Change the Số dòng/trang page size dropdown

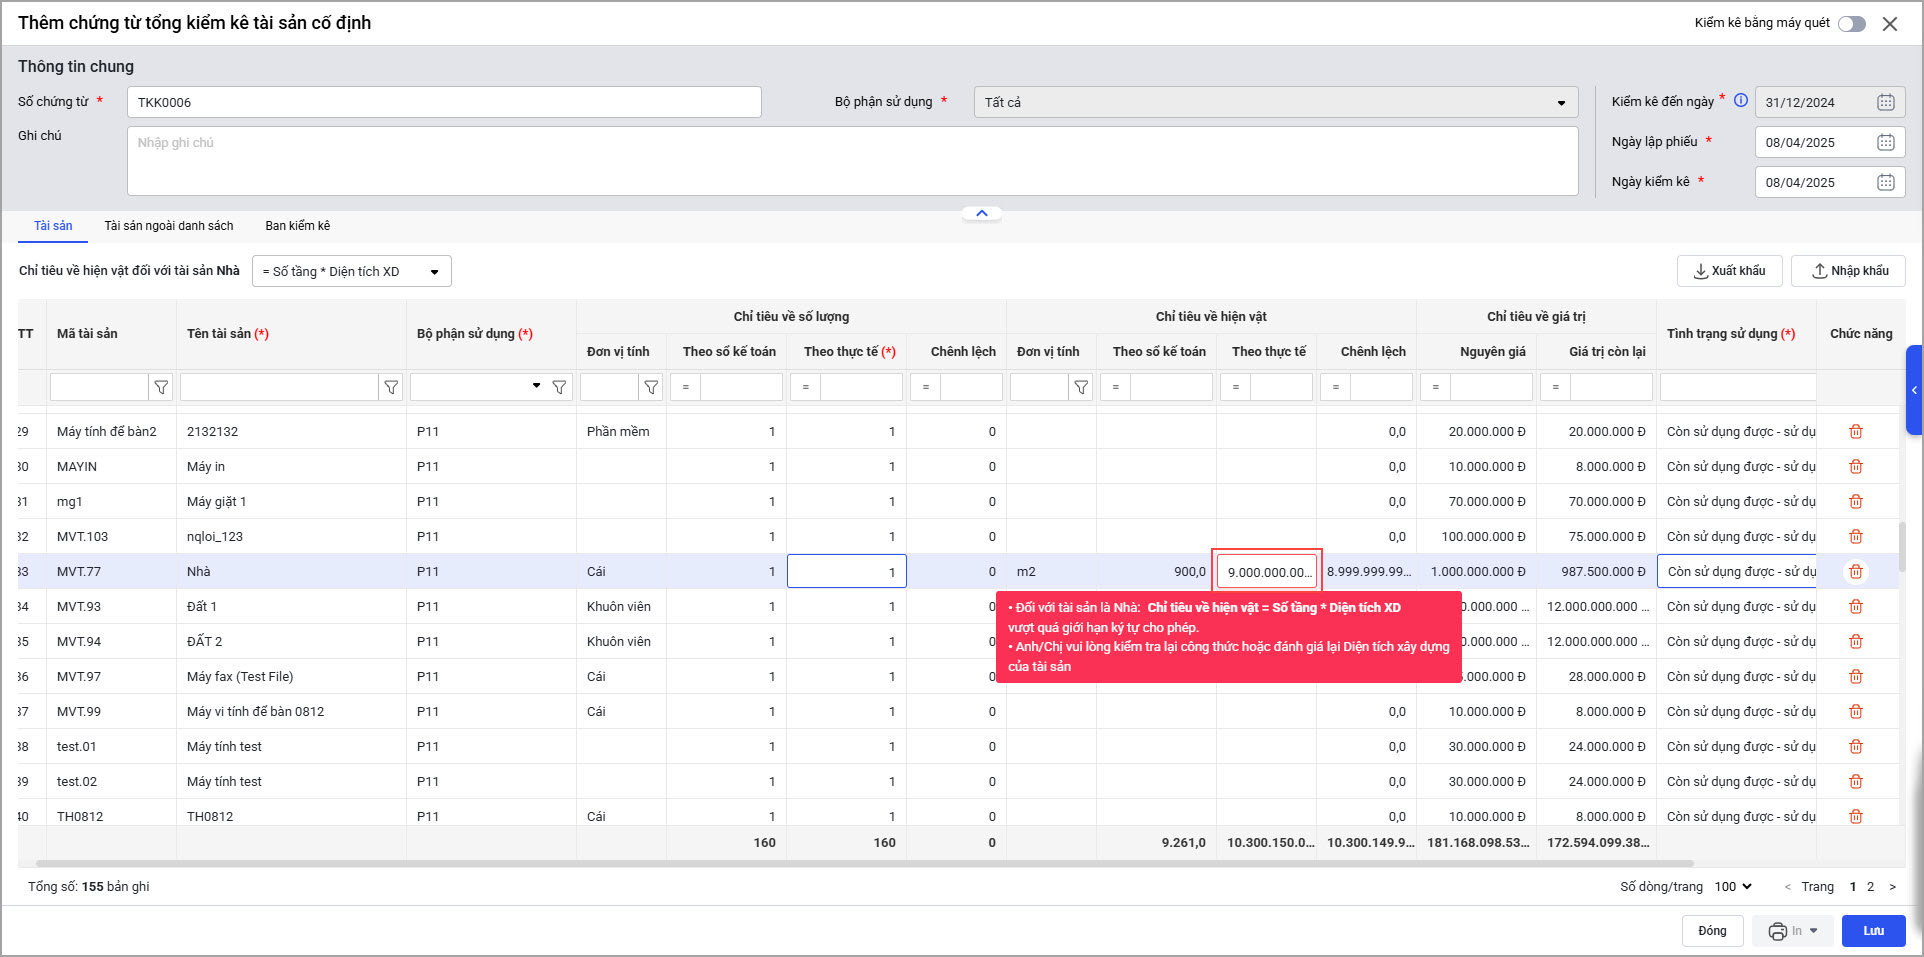1732,887
